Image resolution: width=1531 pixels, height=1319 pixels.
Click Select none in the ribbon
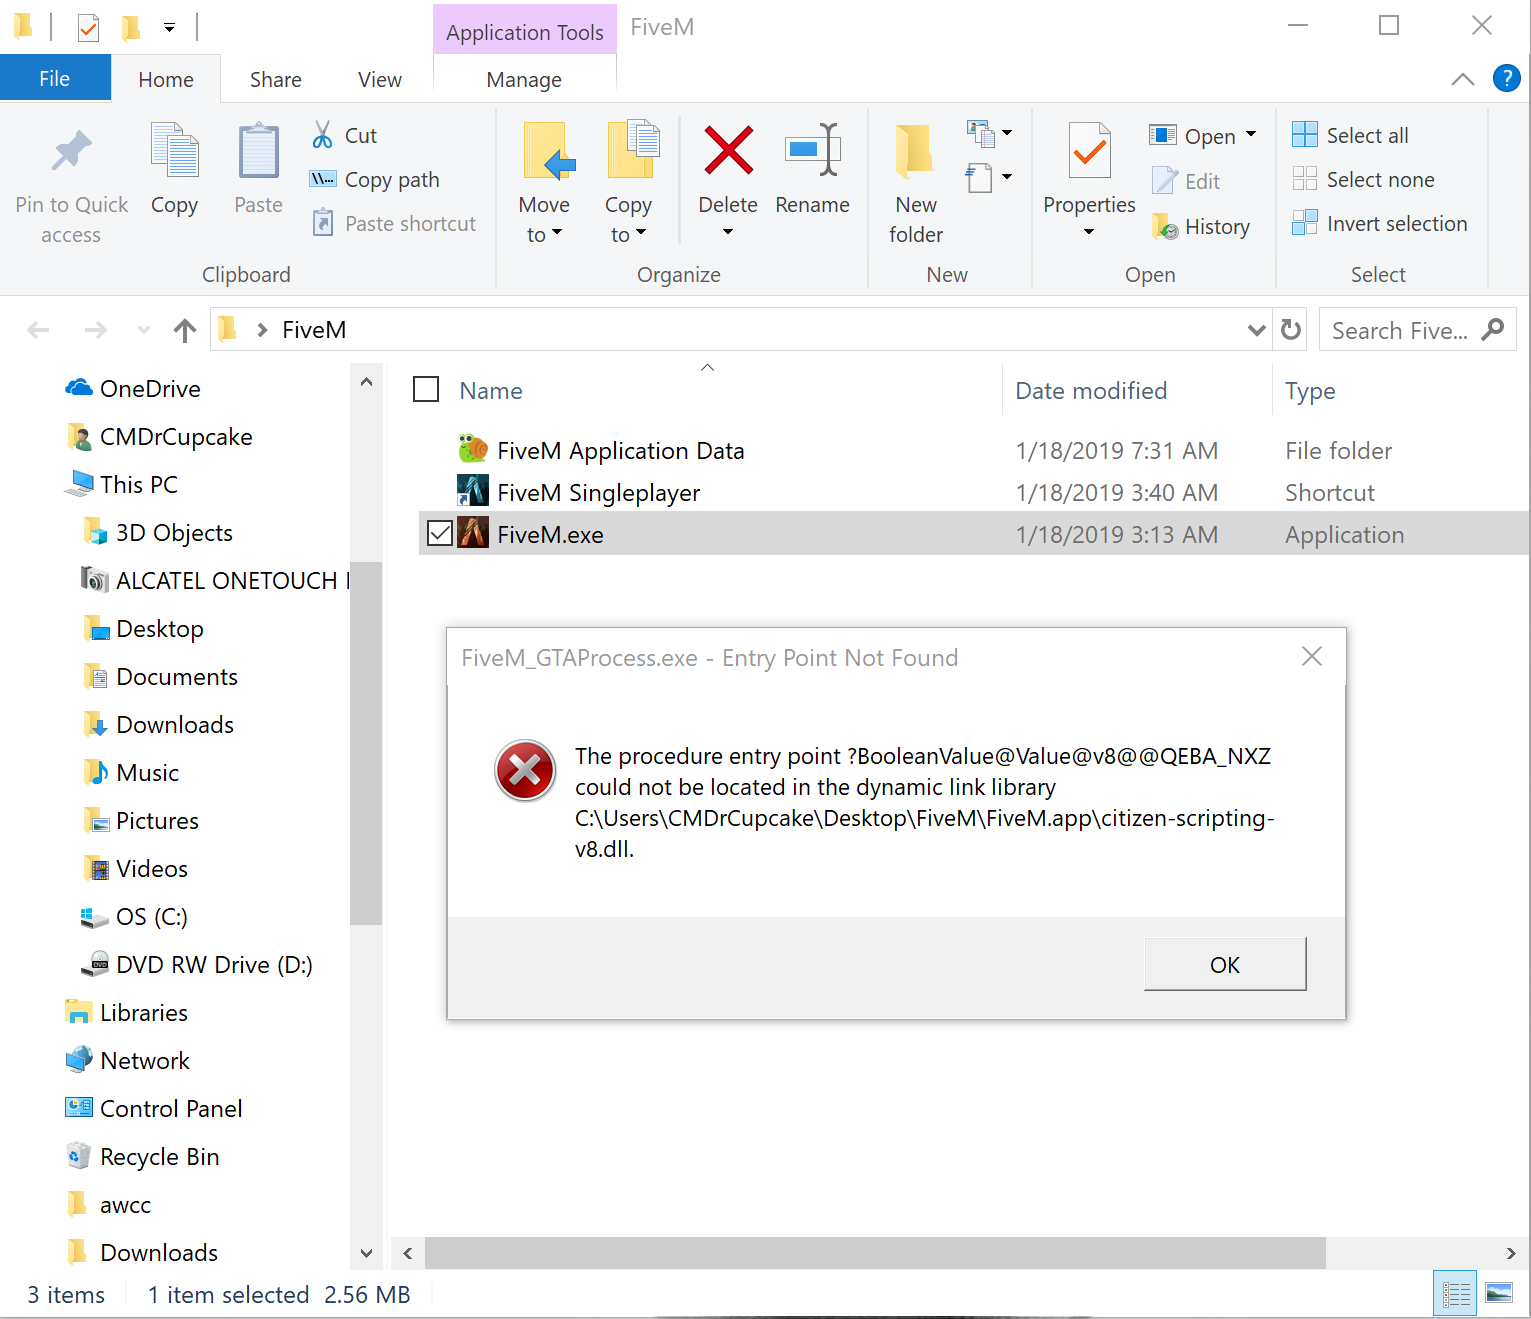(x=1364, y=180)
